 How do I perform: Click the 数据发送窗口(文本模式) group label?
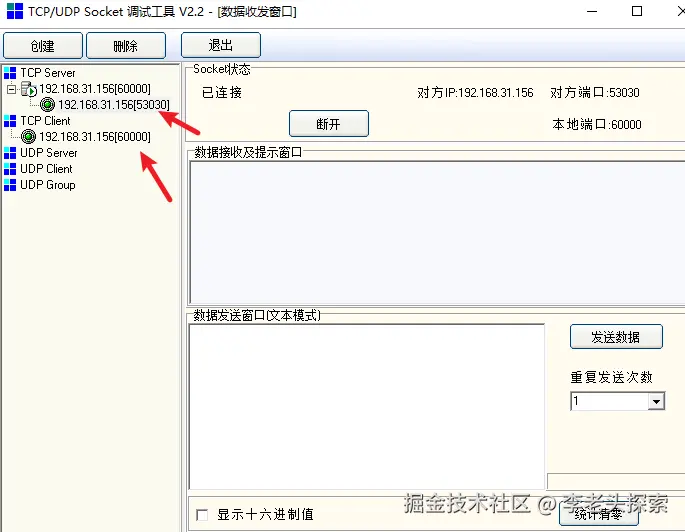coord(257,315)
